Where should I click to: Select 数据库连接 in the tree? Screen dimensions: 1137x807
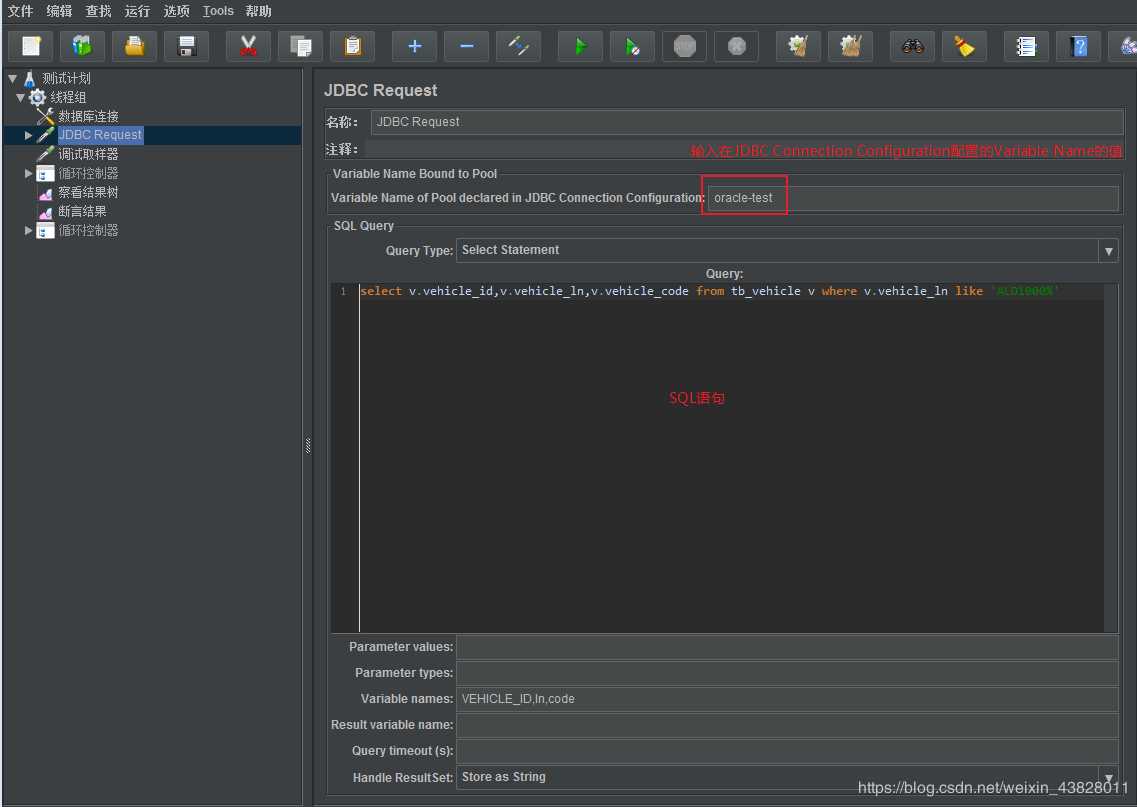click(x=88, y=116)
